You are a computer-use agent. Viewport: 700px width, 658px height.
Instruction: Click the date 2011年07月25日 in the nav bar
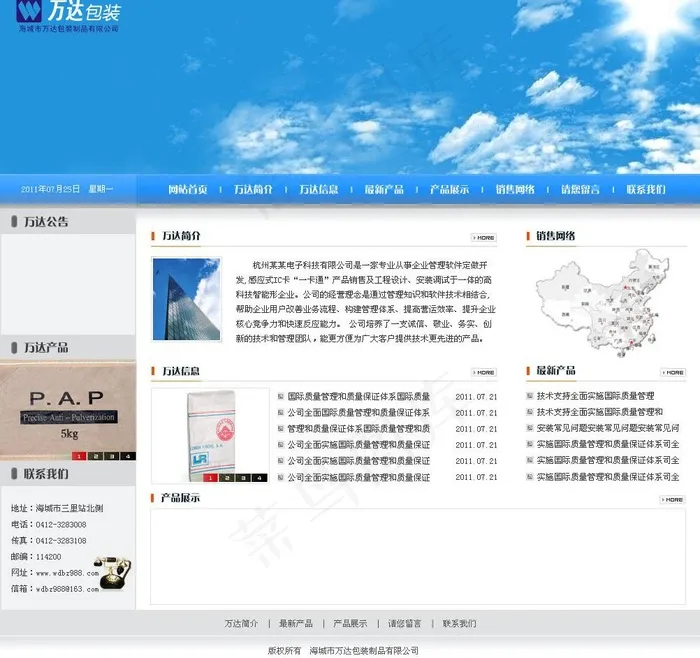(50, 189)
